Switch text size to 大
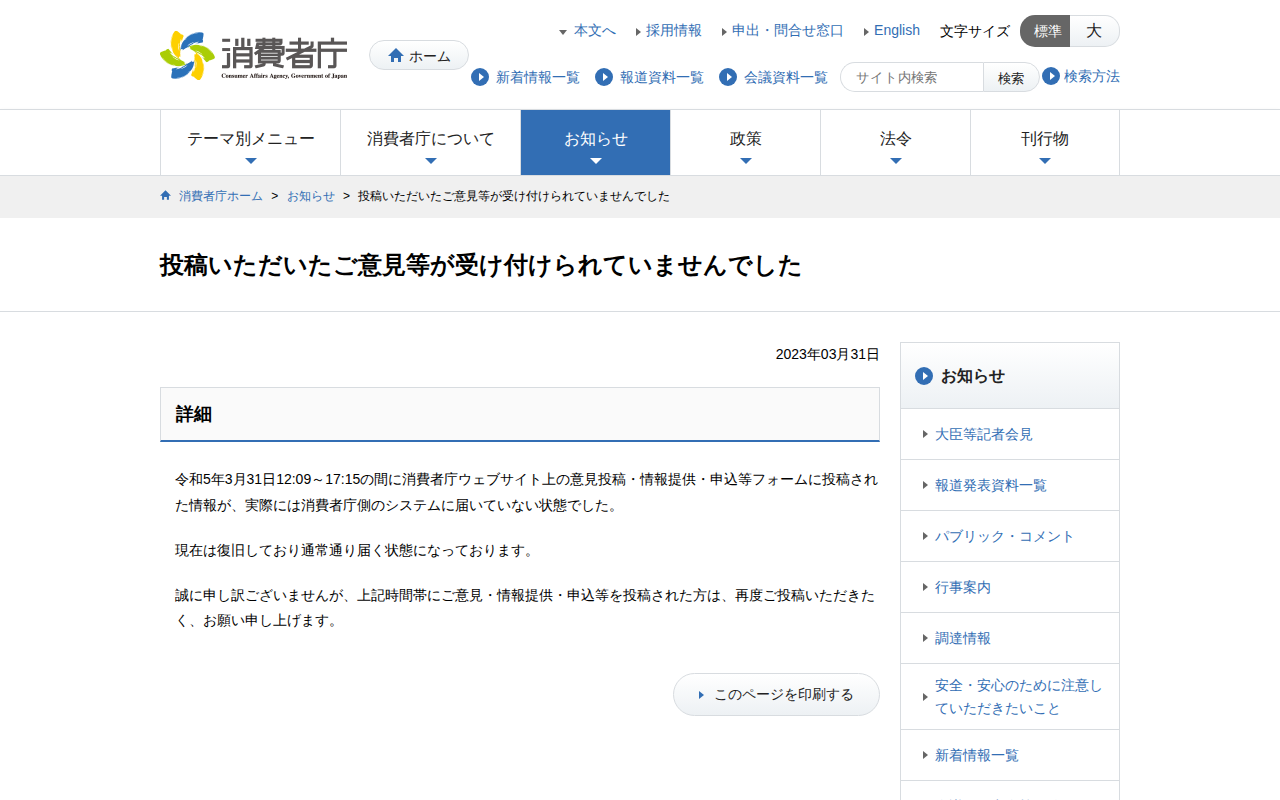The width and height of the screenshot is (1280, 800). point(1095,31)
